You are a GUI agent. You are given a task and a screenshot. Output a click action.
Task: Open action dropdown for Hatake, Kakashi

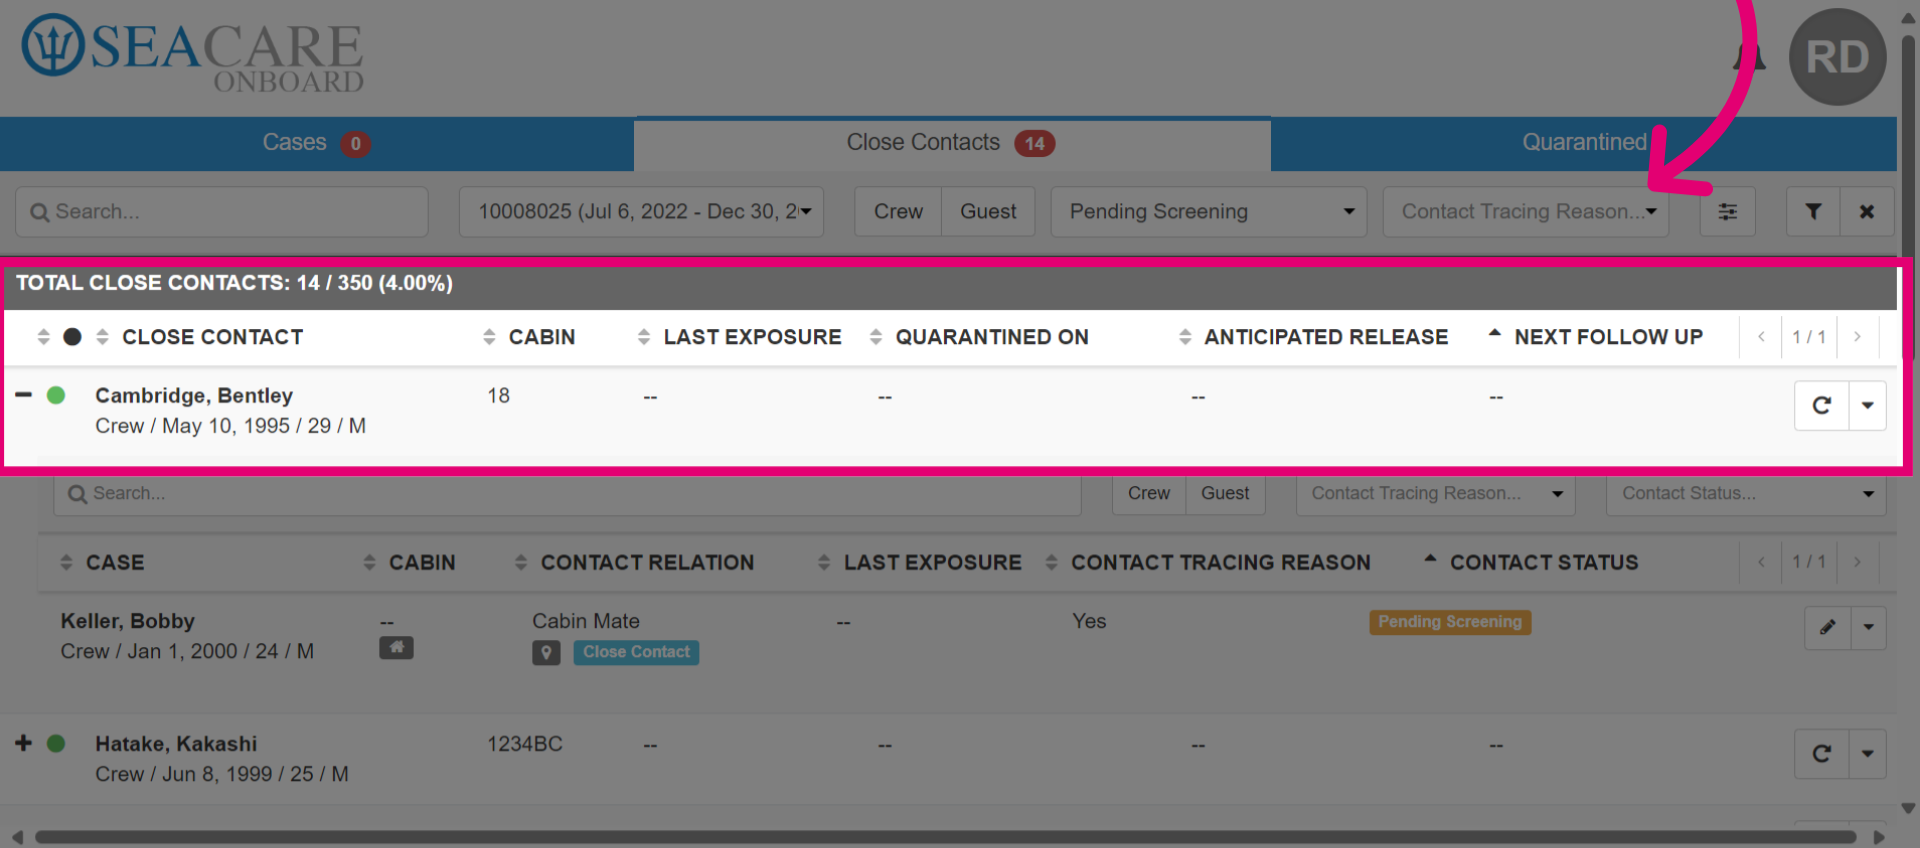coord(1867,754)
